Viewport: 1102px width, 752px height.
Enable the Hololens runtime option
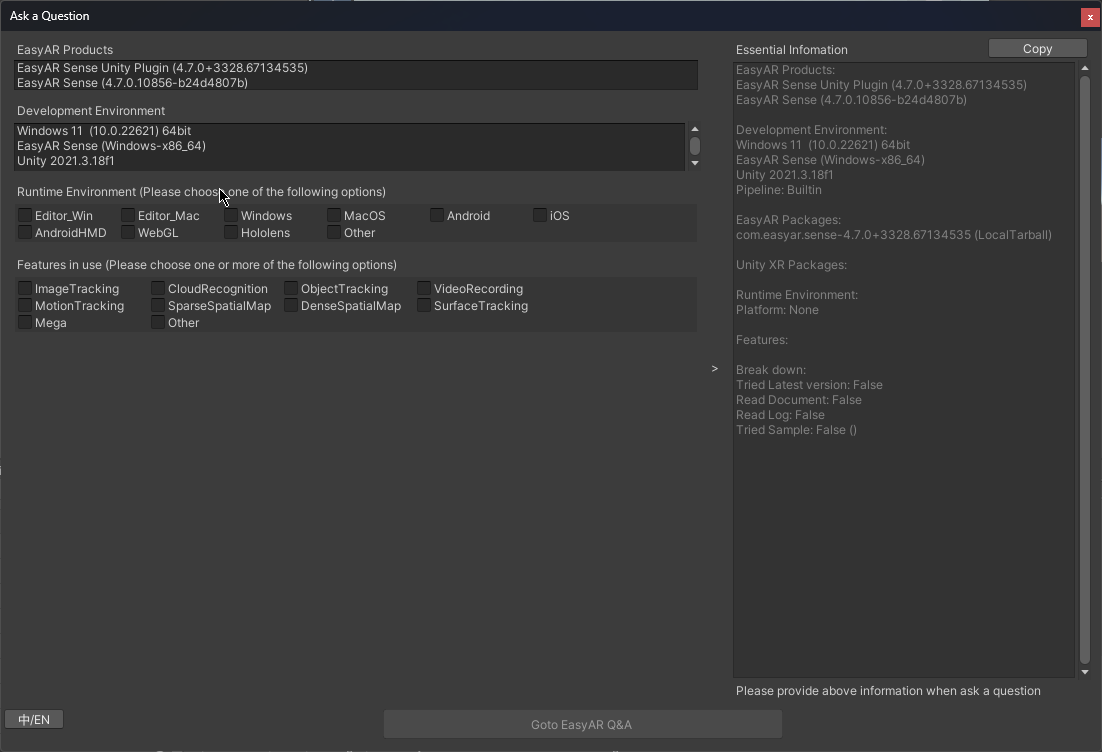pyautogui.click(x=231, y=233)
